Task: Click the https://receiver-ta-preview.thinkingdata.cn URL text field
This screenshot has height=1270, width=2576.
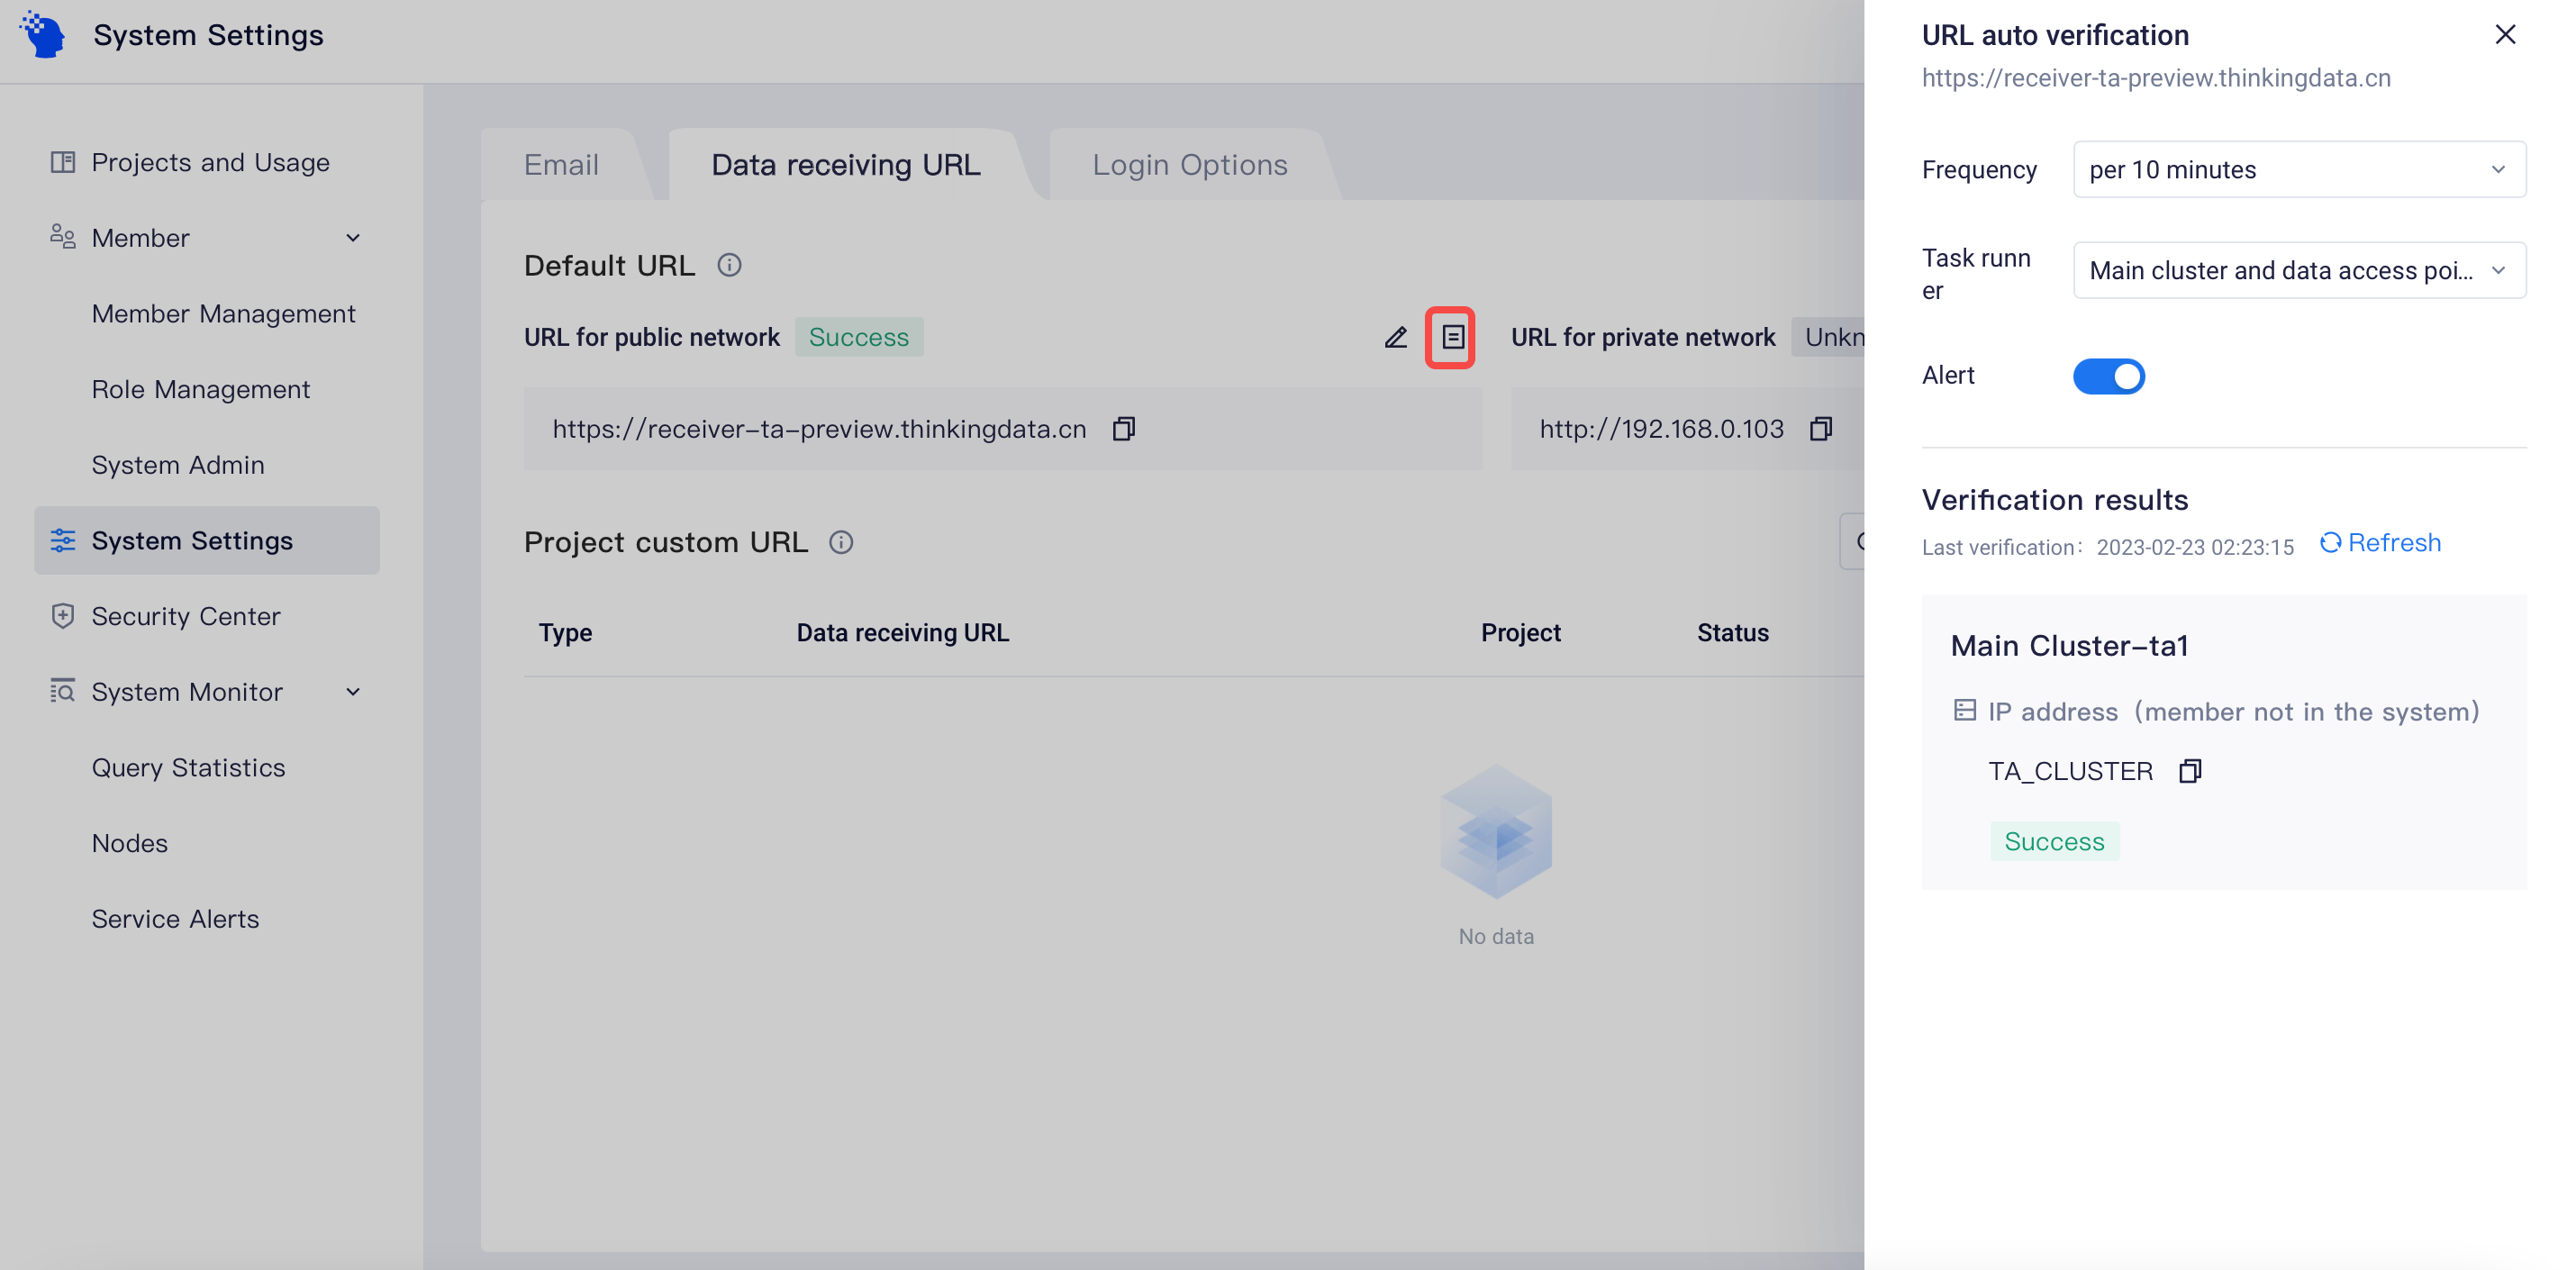Action: 1002,429
